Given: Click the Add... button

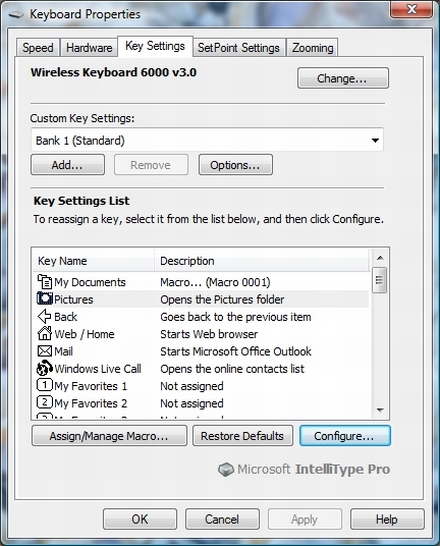Looking at the screenshot, I should (x=68, y=165).
